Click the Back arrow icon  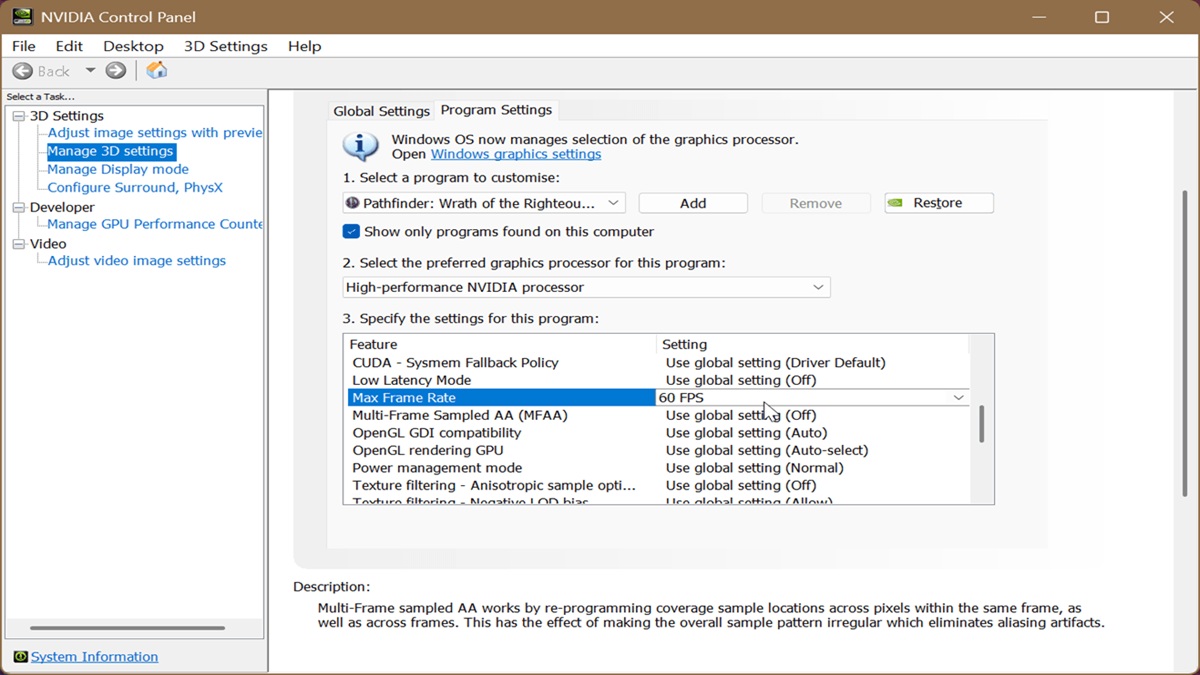click(x=22, y=71)
